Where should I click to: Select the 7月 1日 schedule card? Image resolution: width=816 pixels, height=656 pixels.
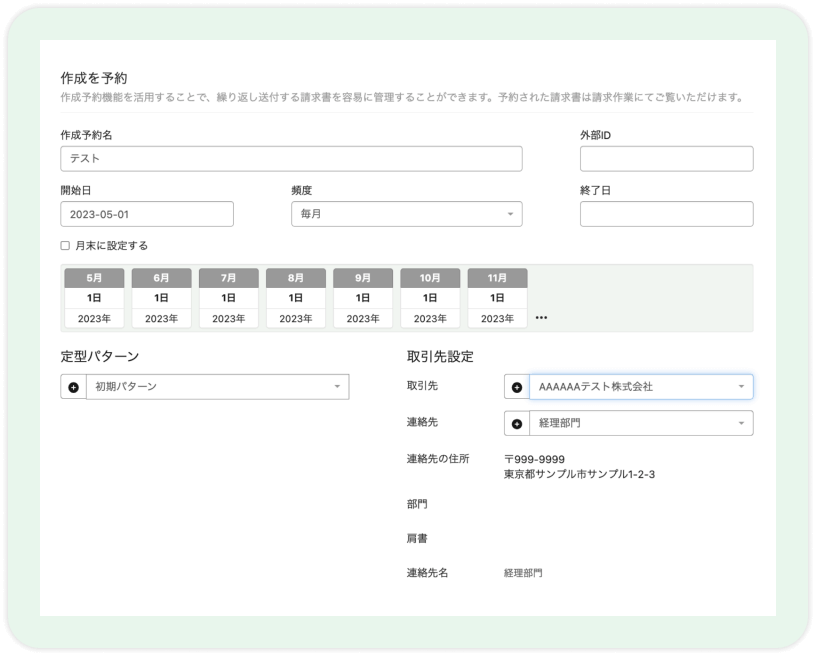coord(228,298)
